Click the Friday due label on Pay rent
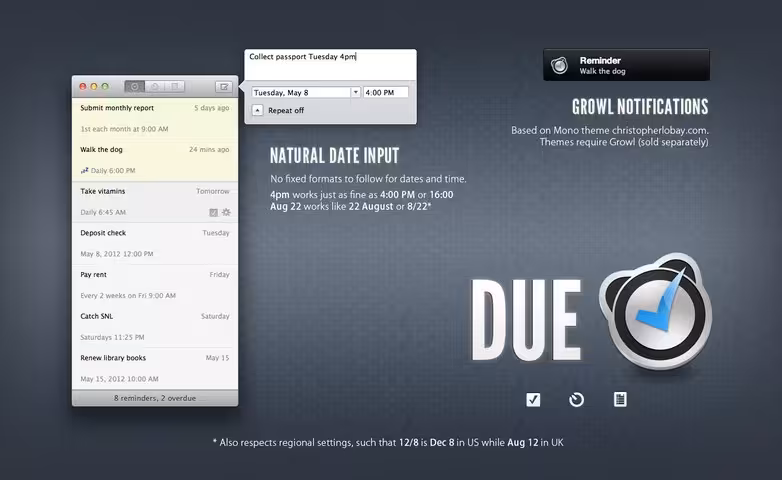The image size is (782, 480). (x=219, y=274)
